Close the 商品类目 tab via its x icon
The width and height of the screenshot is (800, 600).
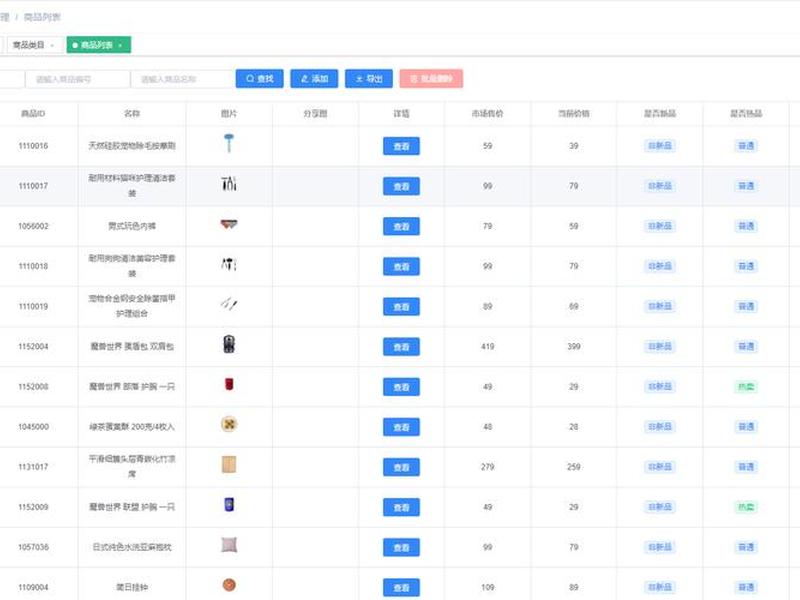click(x=52, y=45)
